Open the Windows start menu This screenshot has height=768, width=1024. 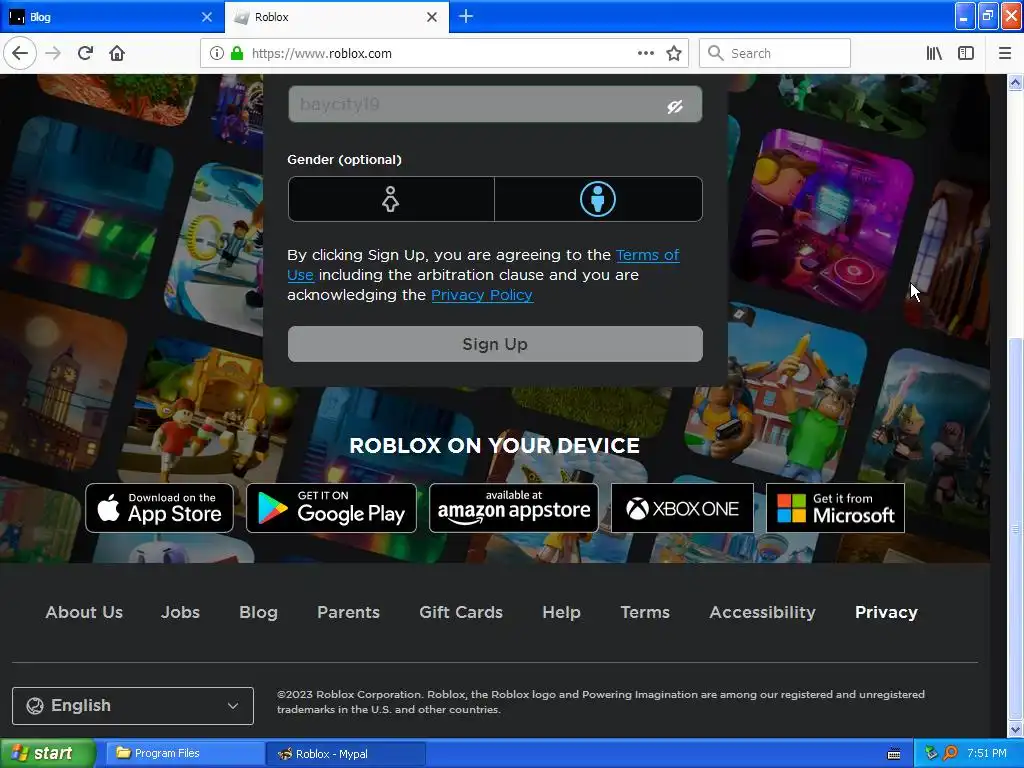tap(48, 754)
